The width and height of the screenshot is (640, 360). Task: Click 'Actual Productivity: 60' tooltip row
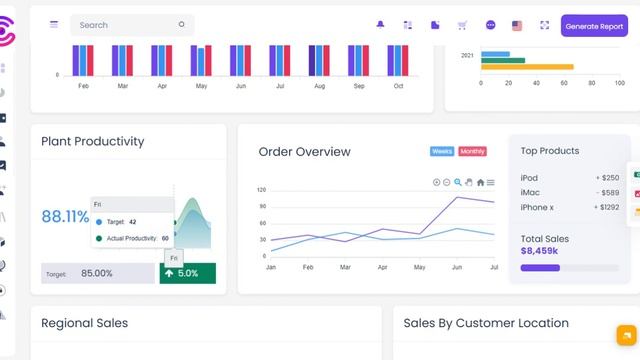click(133, 238)
